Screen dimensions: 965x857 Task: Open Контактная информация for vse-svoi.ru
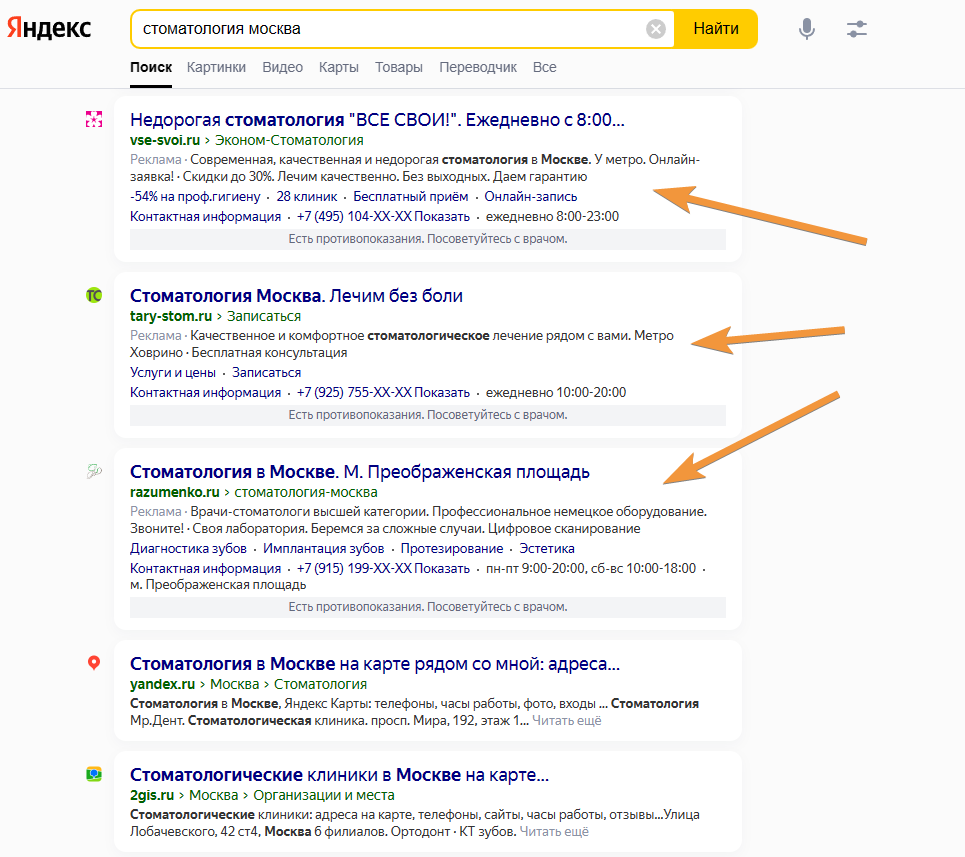tap(205, 217)
